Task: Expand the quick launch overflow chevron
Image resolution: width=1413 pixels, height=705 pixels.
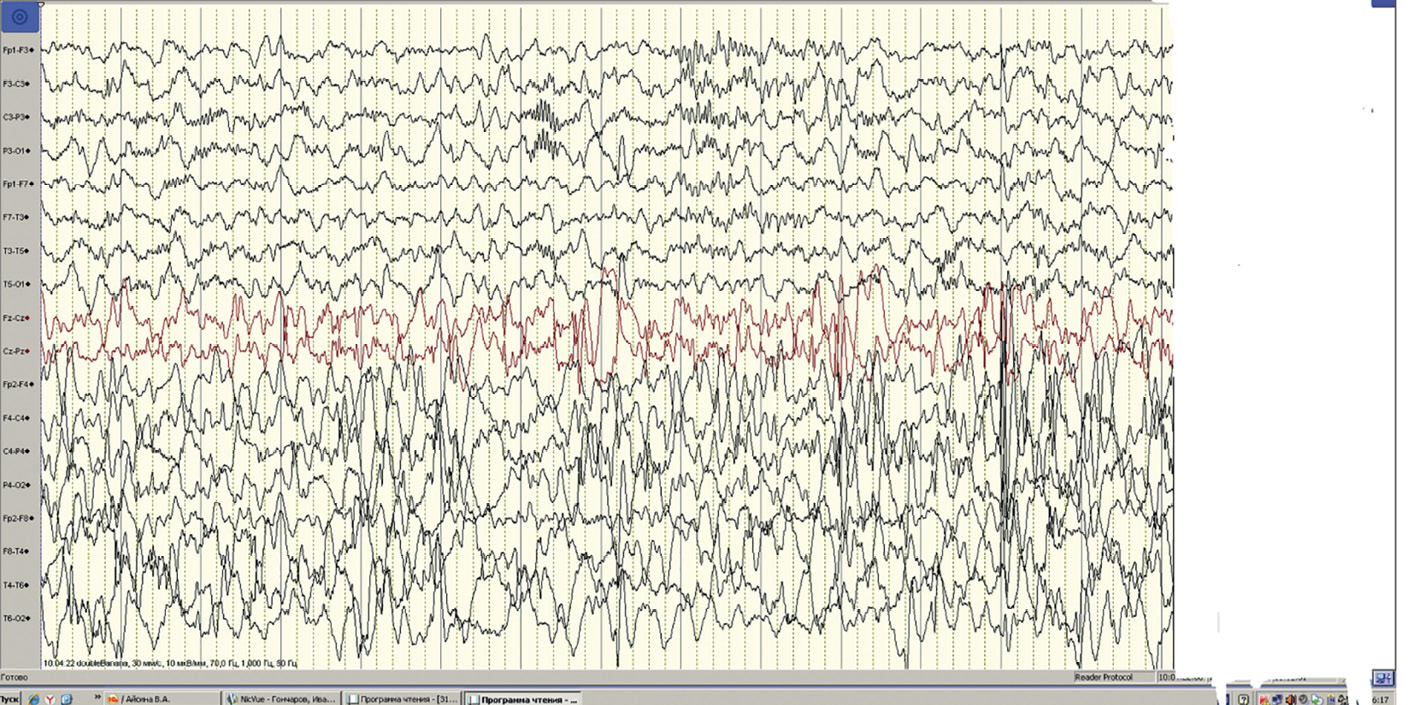Action: coord(98,697)
